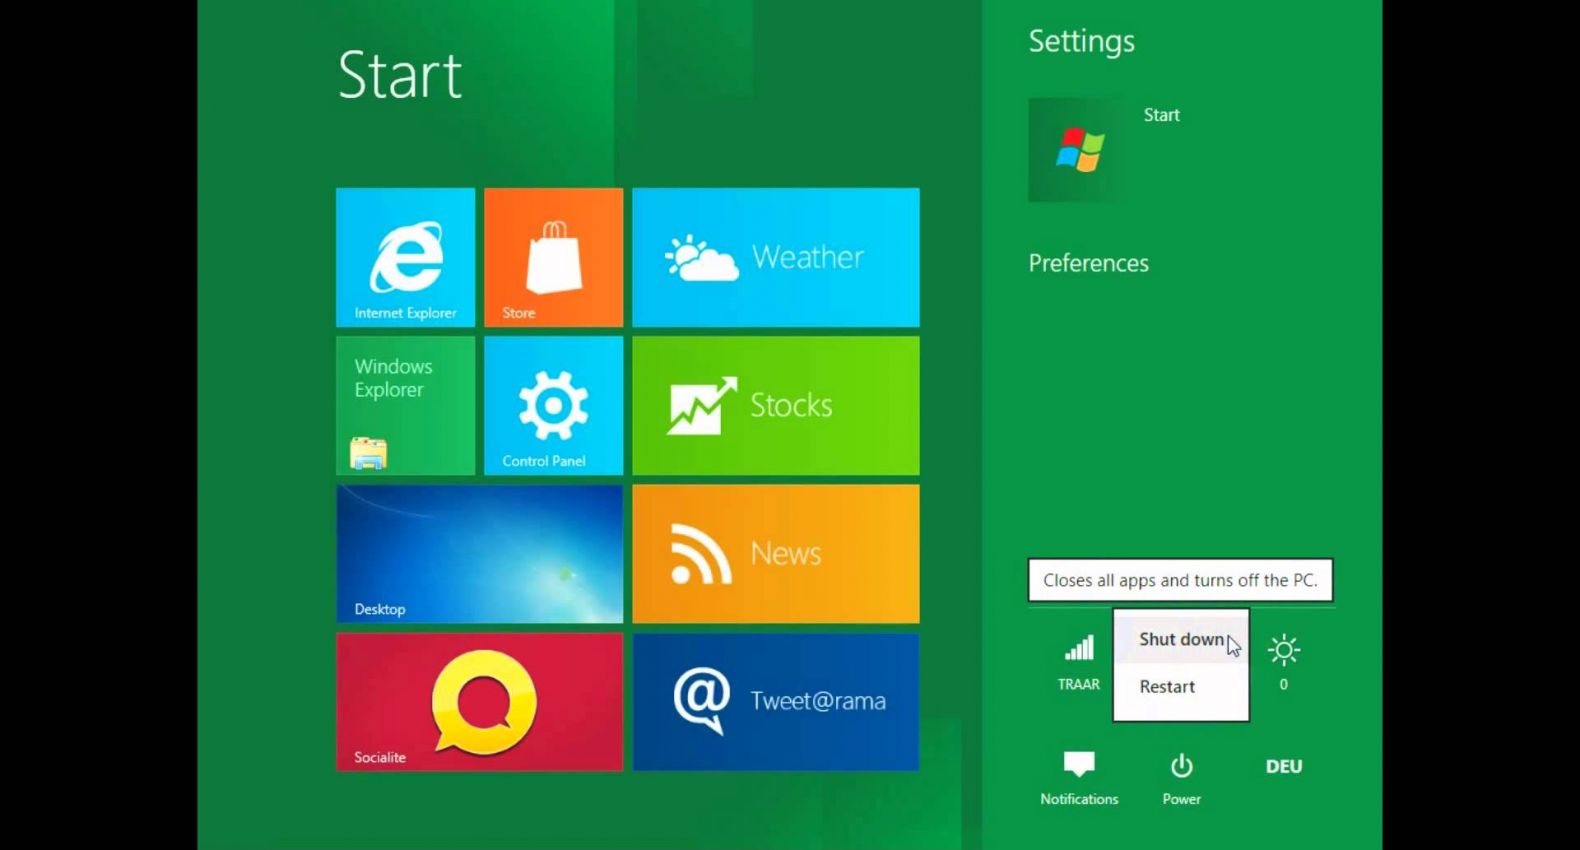Change the DEU keyboard language
Screen dimensions: 1580x850
click(x=1284, y=767)
